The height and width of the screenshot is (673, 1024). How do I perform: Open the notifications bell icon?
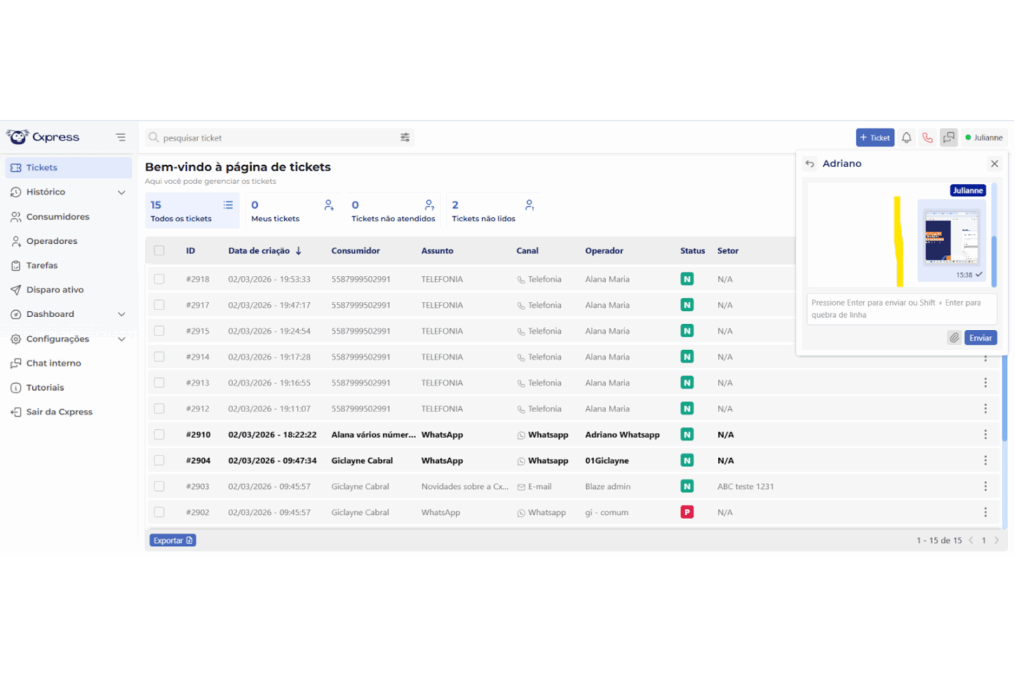coord(906,138)
